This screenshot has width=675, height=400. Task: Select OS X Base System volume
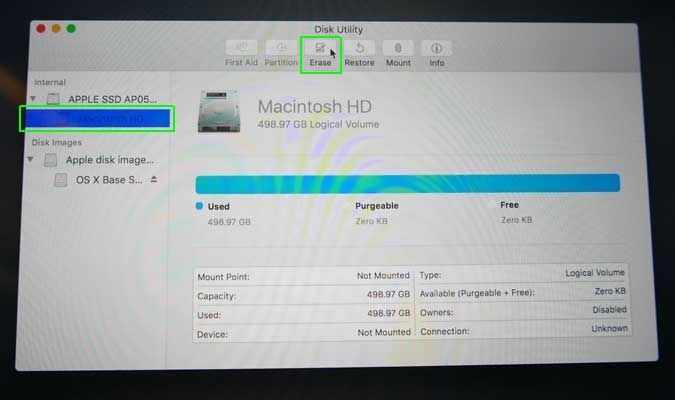coord(110,180)
